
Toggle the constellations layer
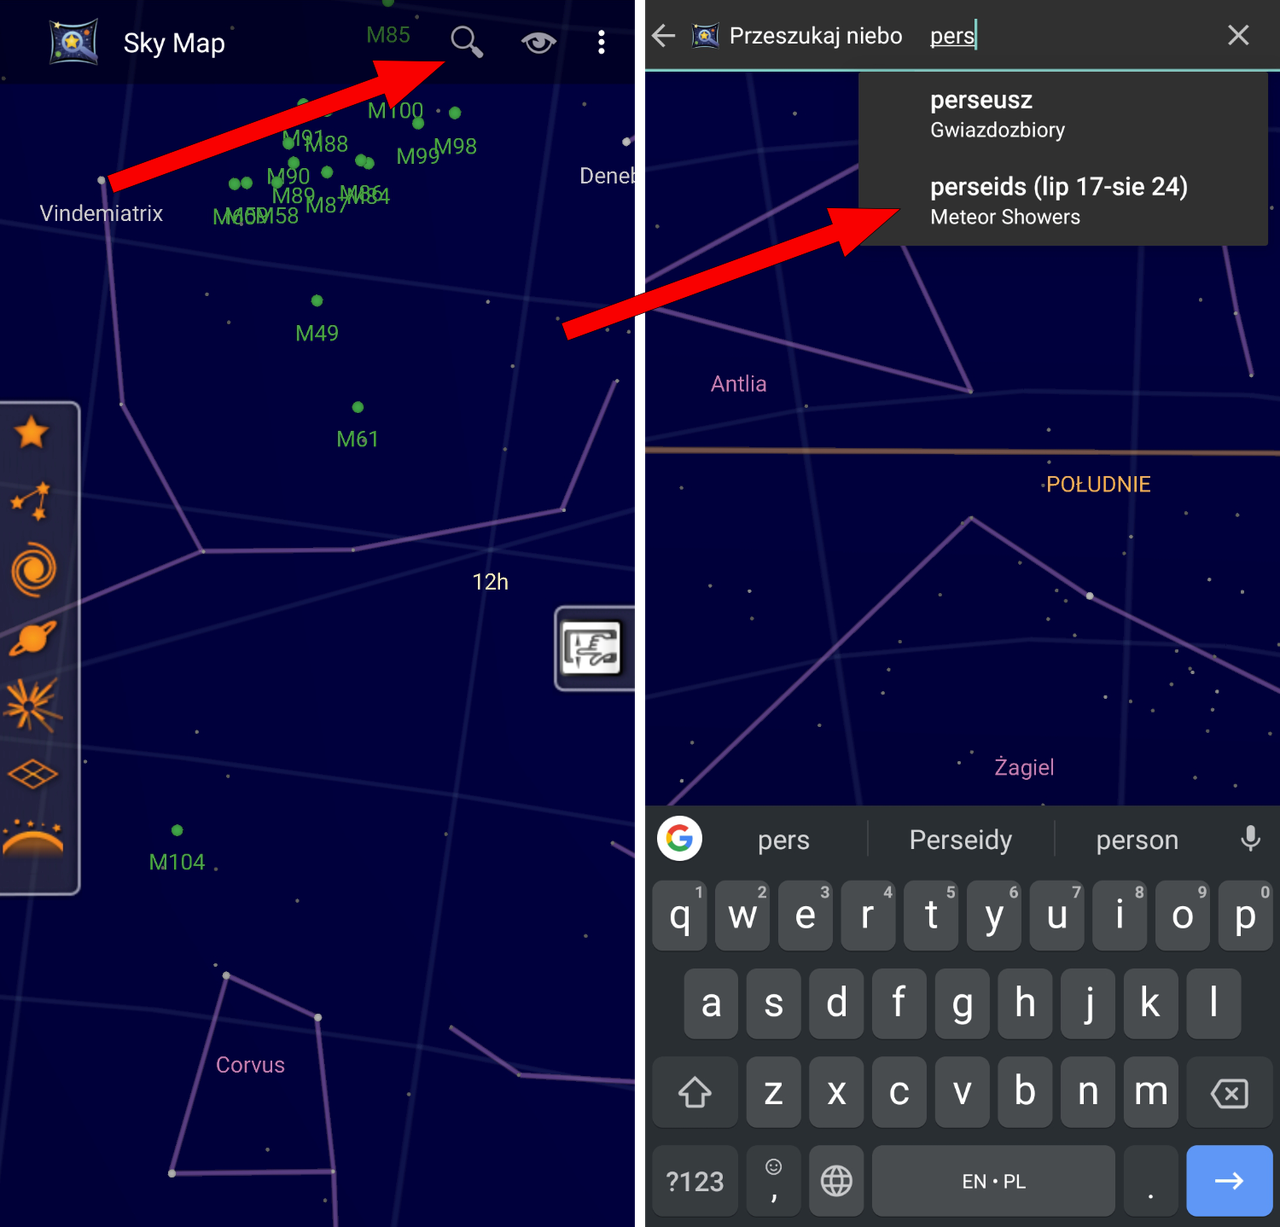click(32, 501)
